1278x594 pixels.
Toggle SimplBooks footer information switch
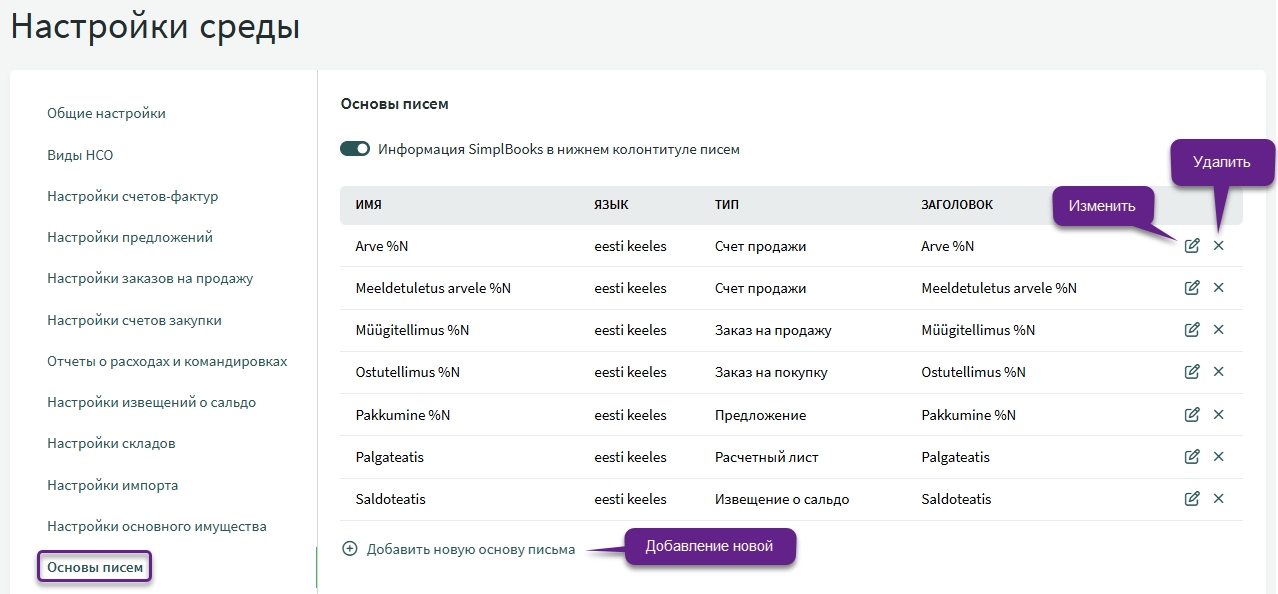coord(355,149)
